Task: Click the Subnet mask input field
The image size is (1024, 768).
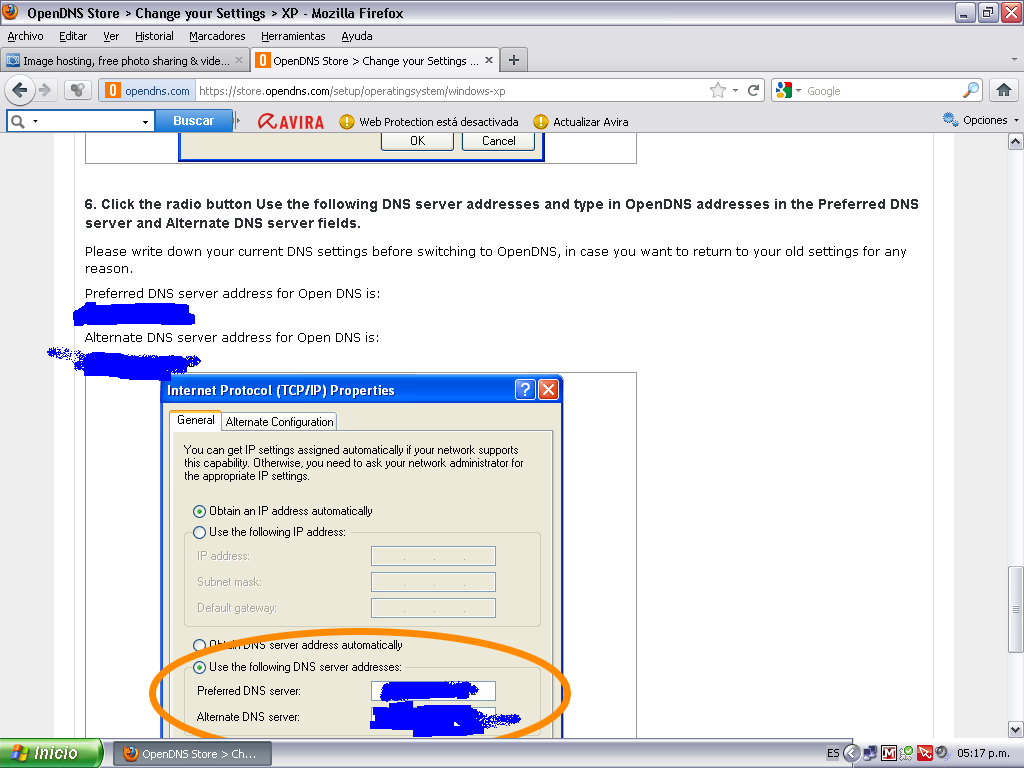Action: coord(433,582)
